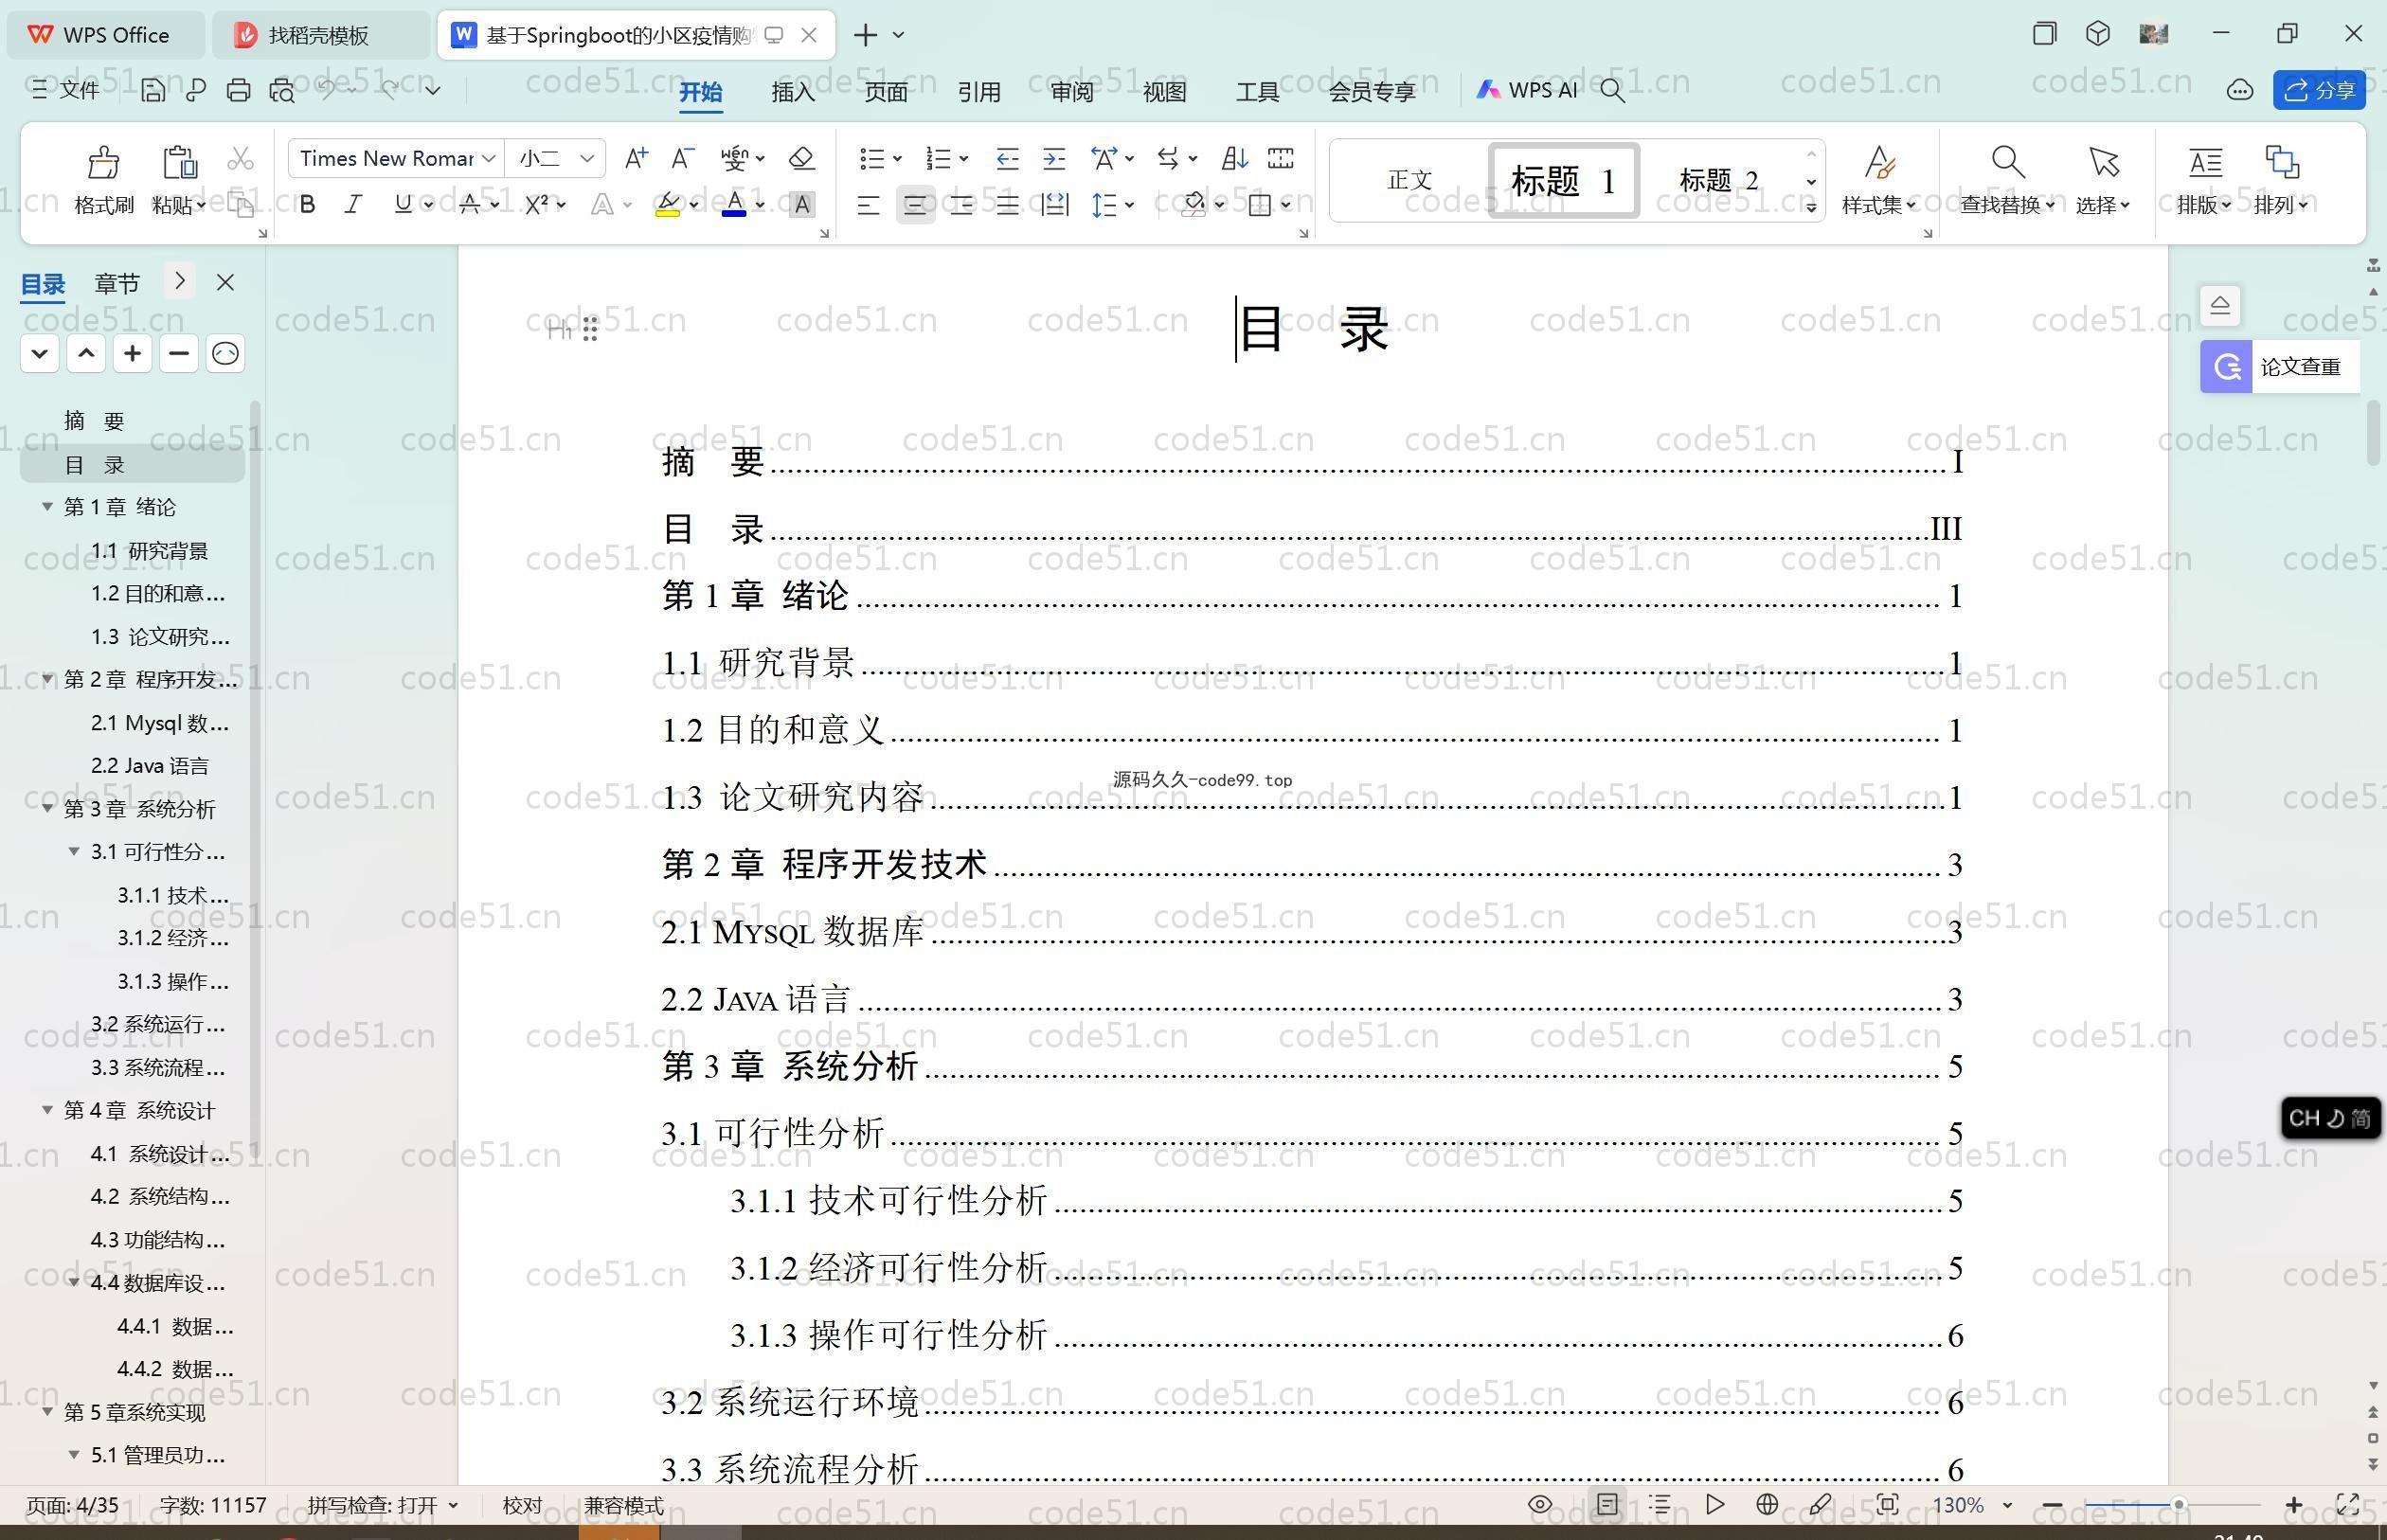This screenshot has height=1540, width=2387.
Task: Click the 分享 share button
Action: (2319, 90)
